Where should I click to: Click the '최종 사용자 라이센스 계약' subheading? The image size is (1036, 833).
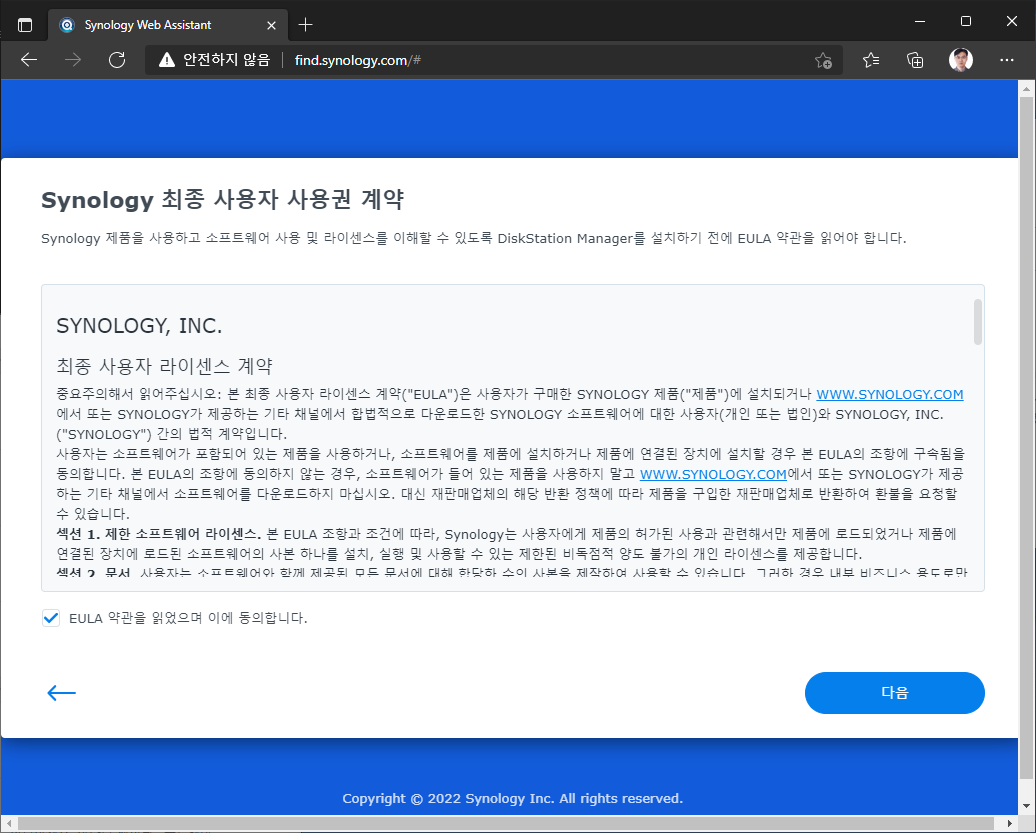click(x=165, y=366)
